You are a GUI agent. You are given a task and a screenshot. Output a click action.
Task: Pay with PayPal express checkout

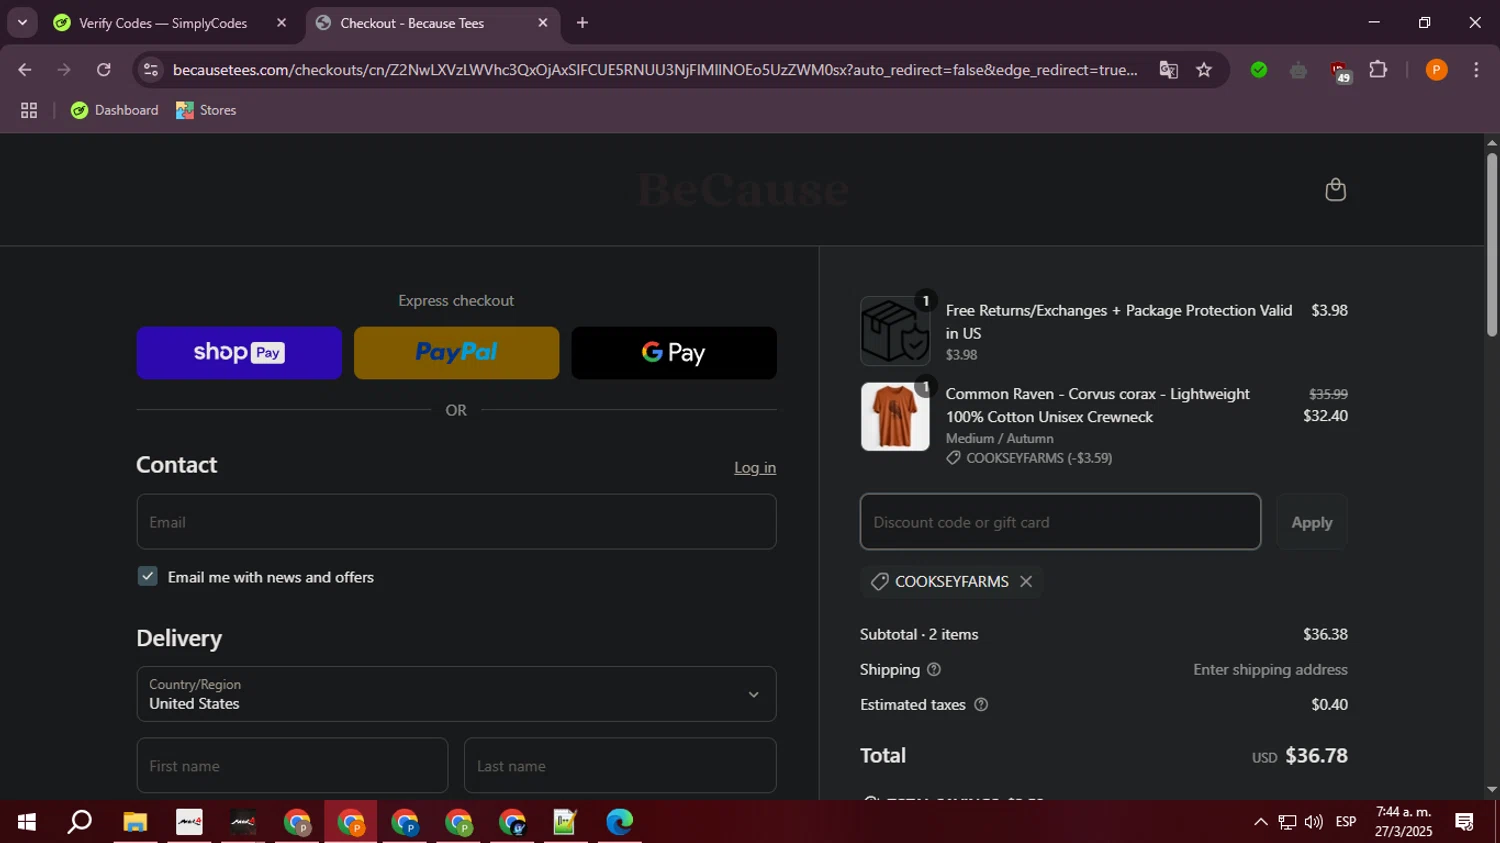pyautogui.click(x=456, y=353)
